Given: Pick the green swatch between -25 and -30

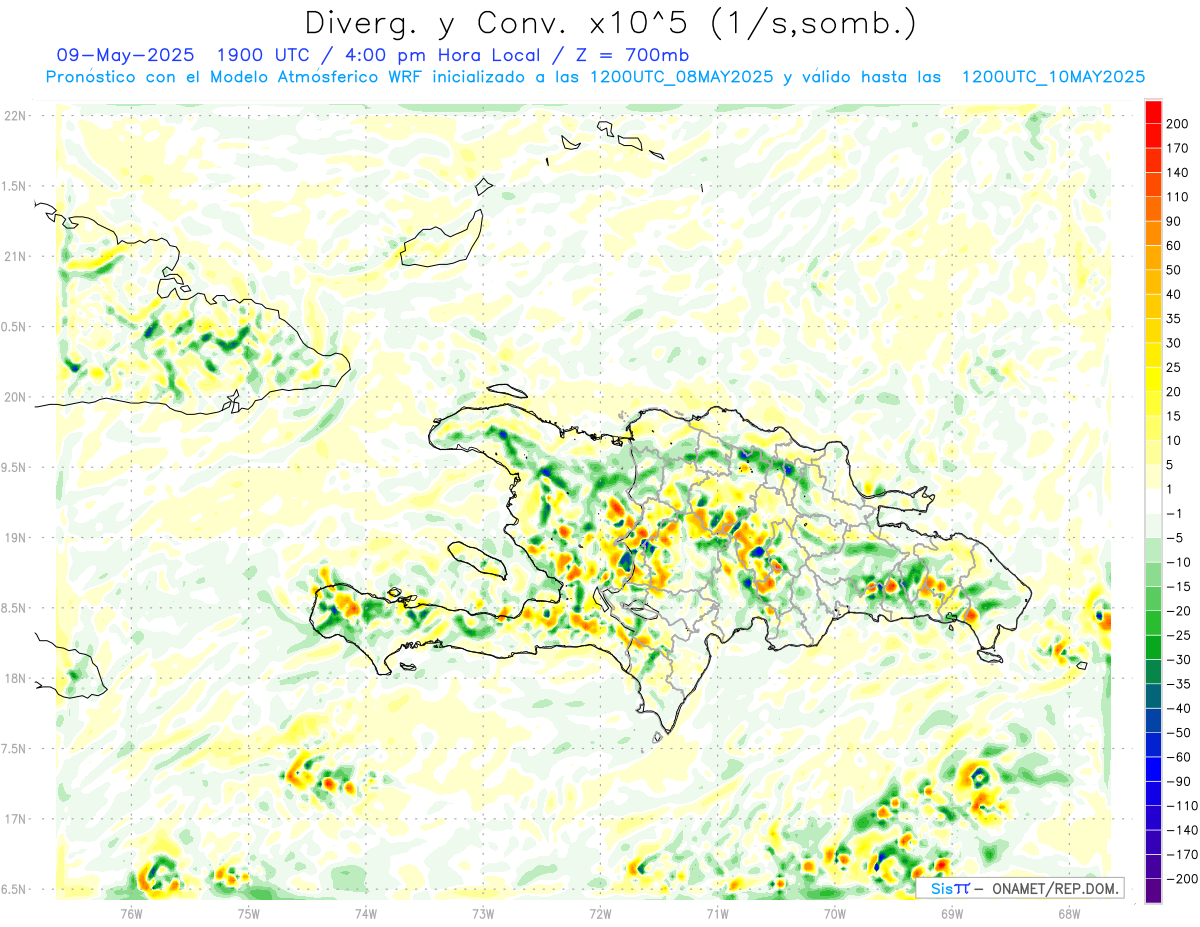Looking at the screenshot, I should click(1153, 647).
